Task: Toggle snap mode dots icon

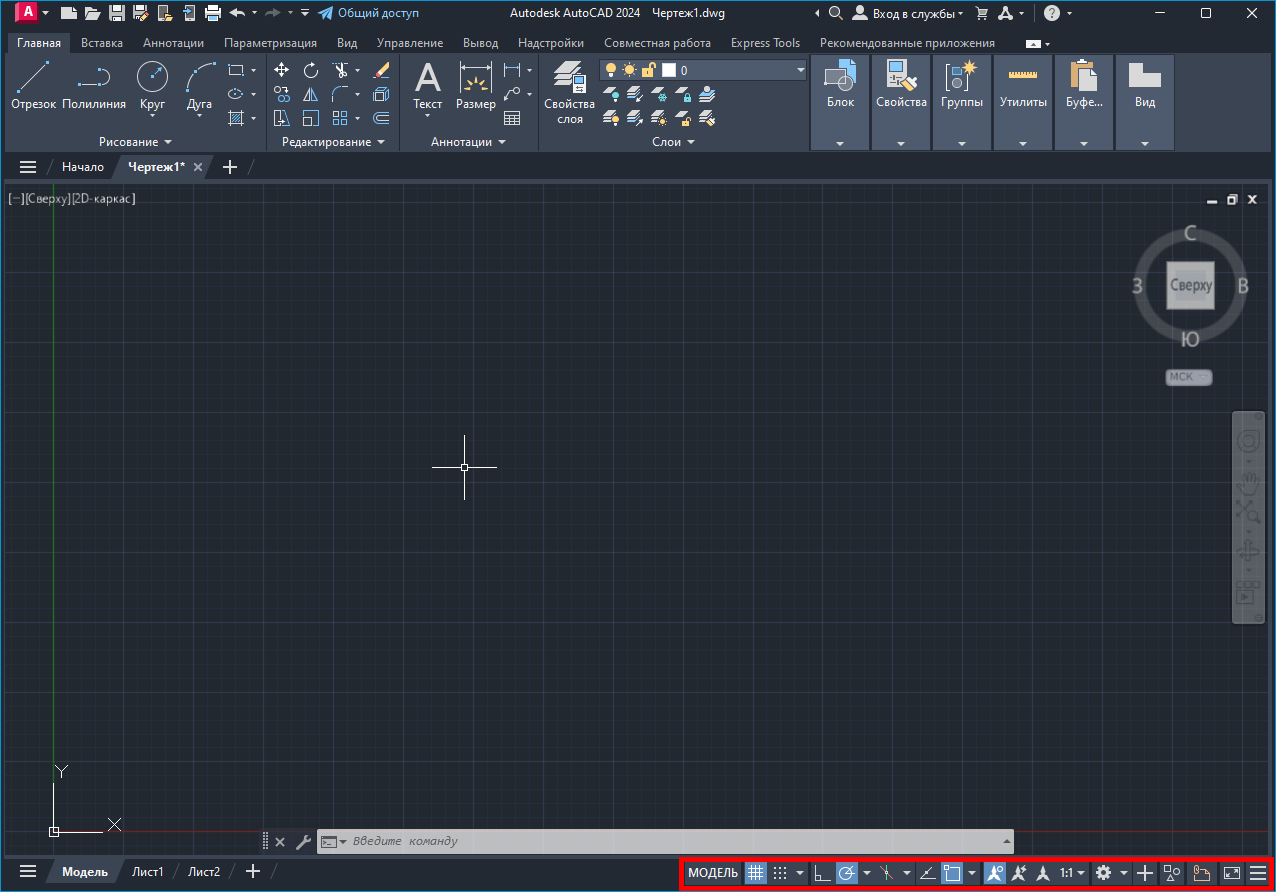Action: [780, 873]
